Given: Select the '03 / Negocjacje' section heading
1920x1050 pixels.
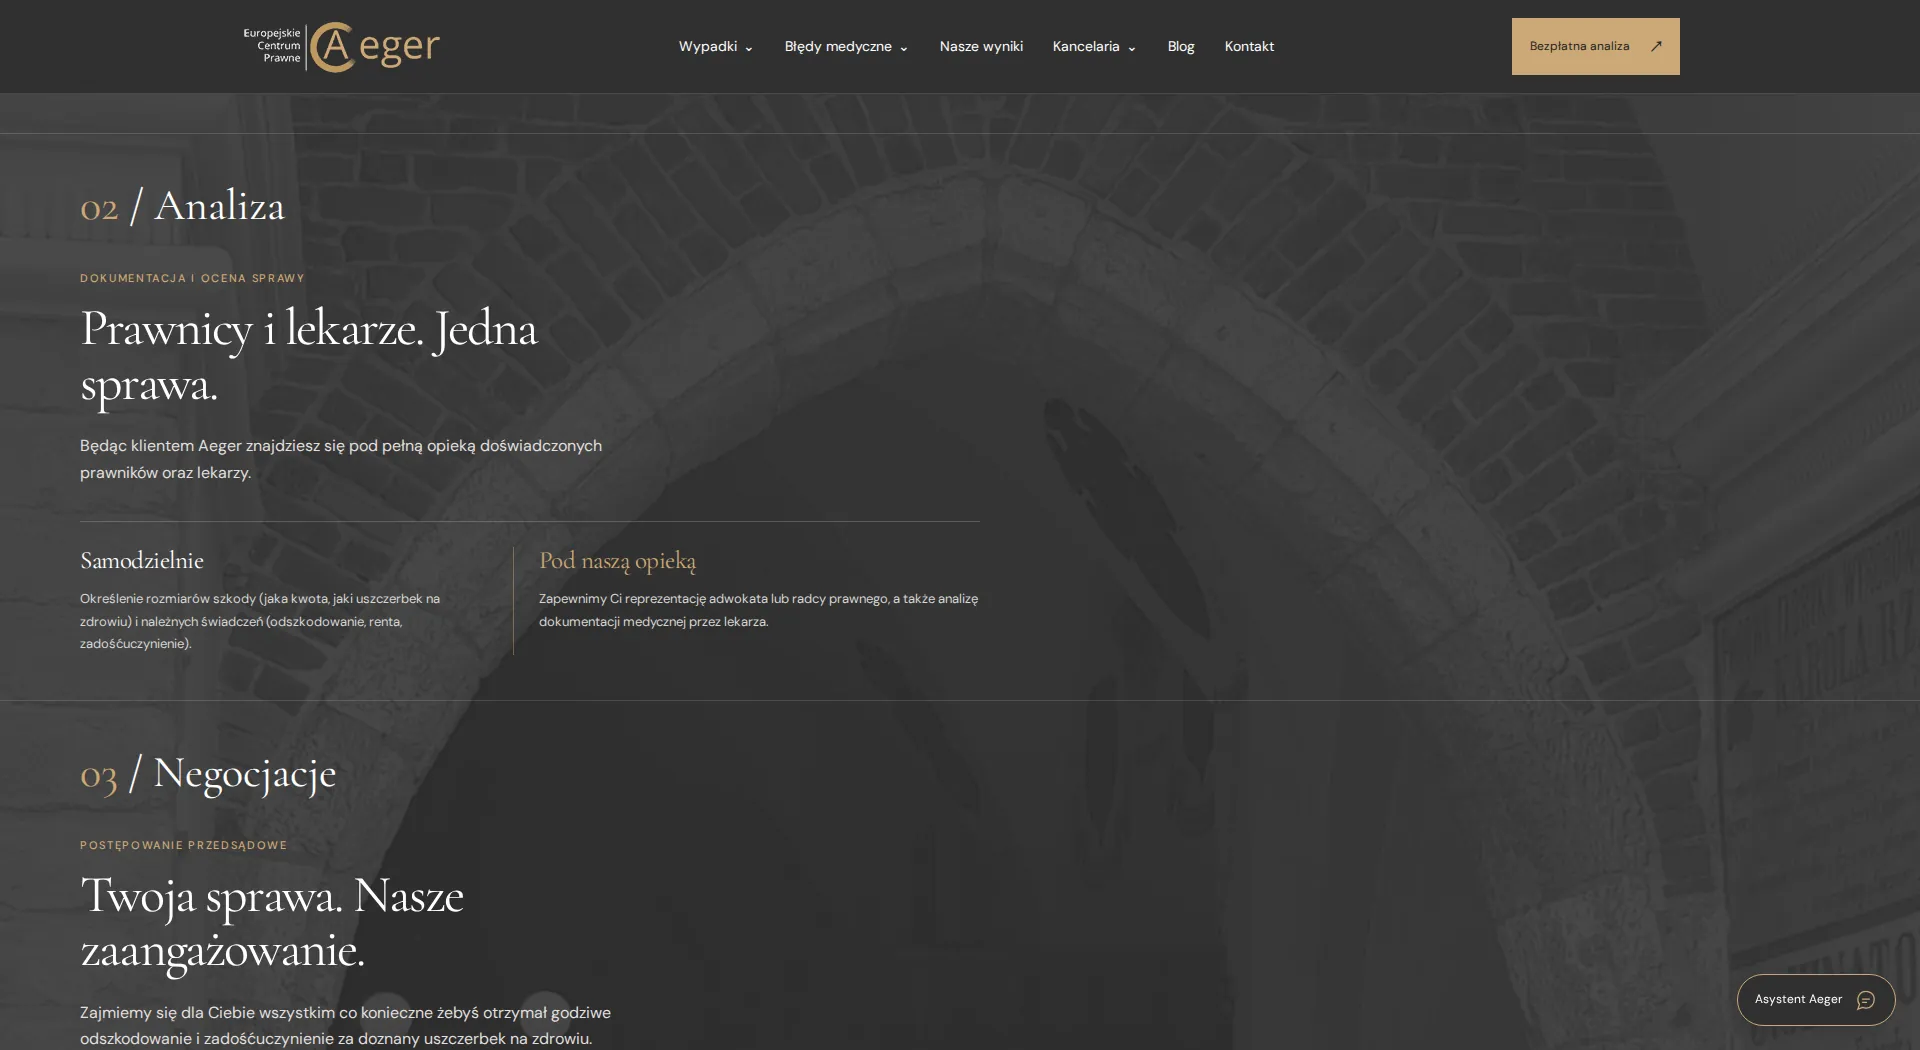Looking at the screenshot, I should click(208, 775).
